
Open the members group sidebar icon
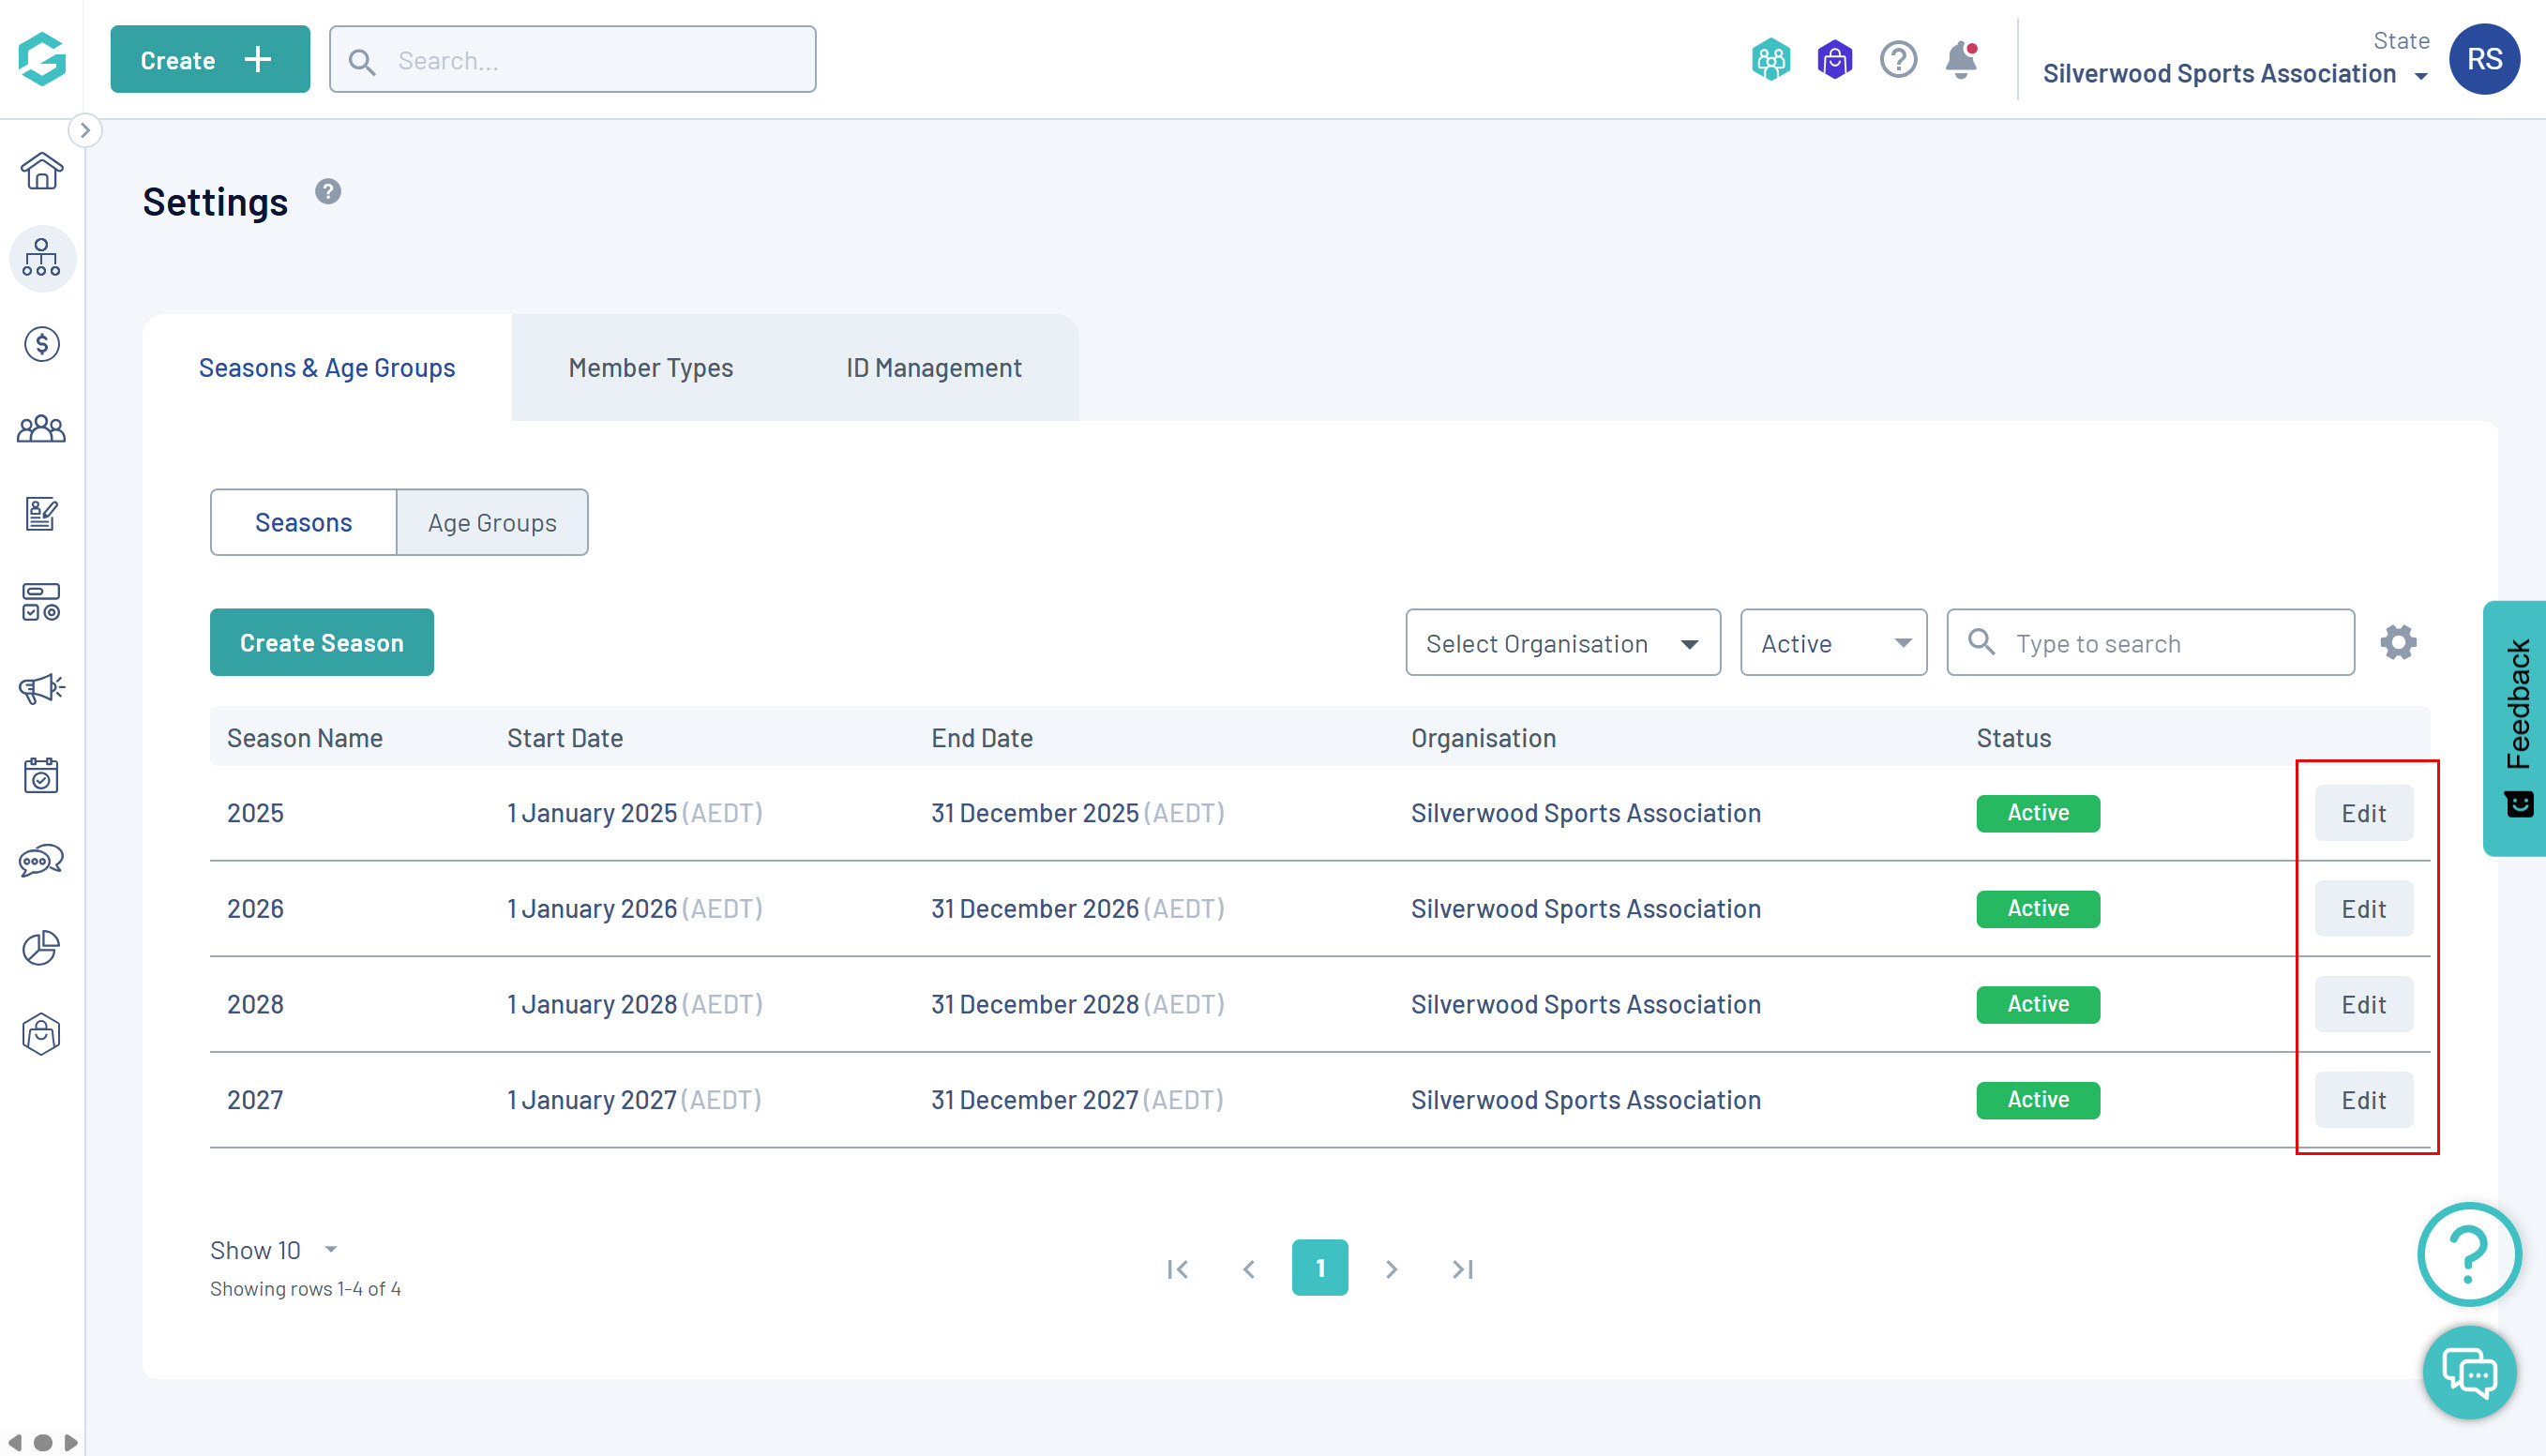41,430
